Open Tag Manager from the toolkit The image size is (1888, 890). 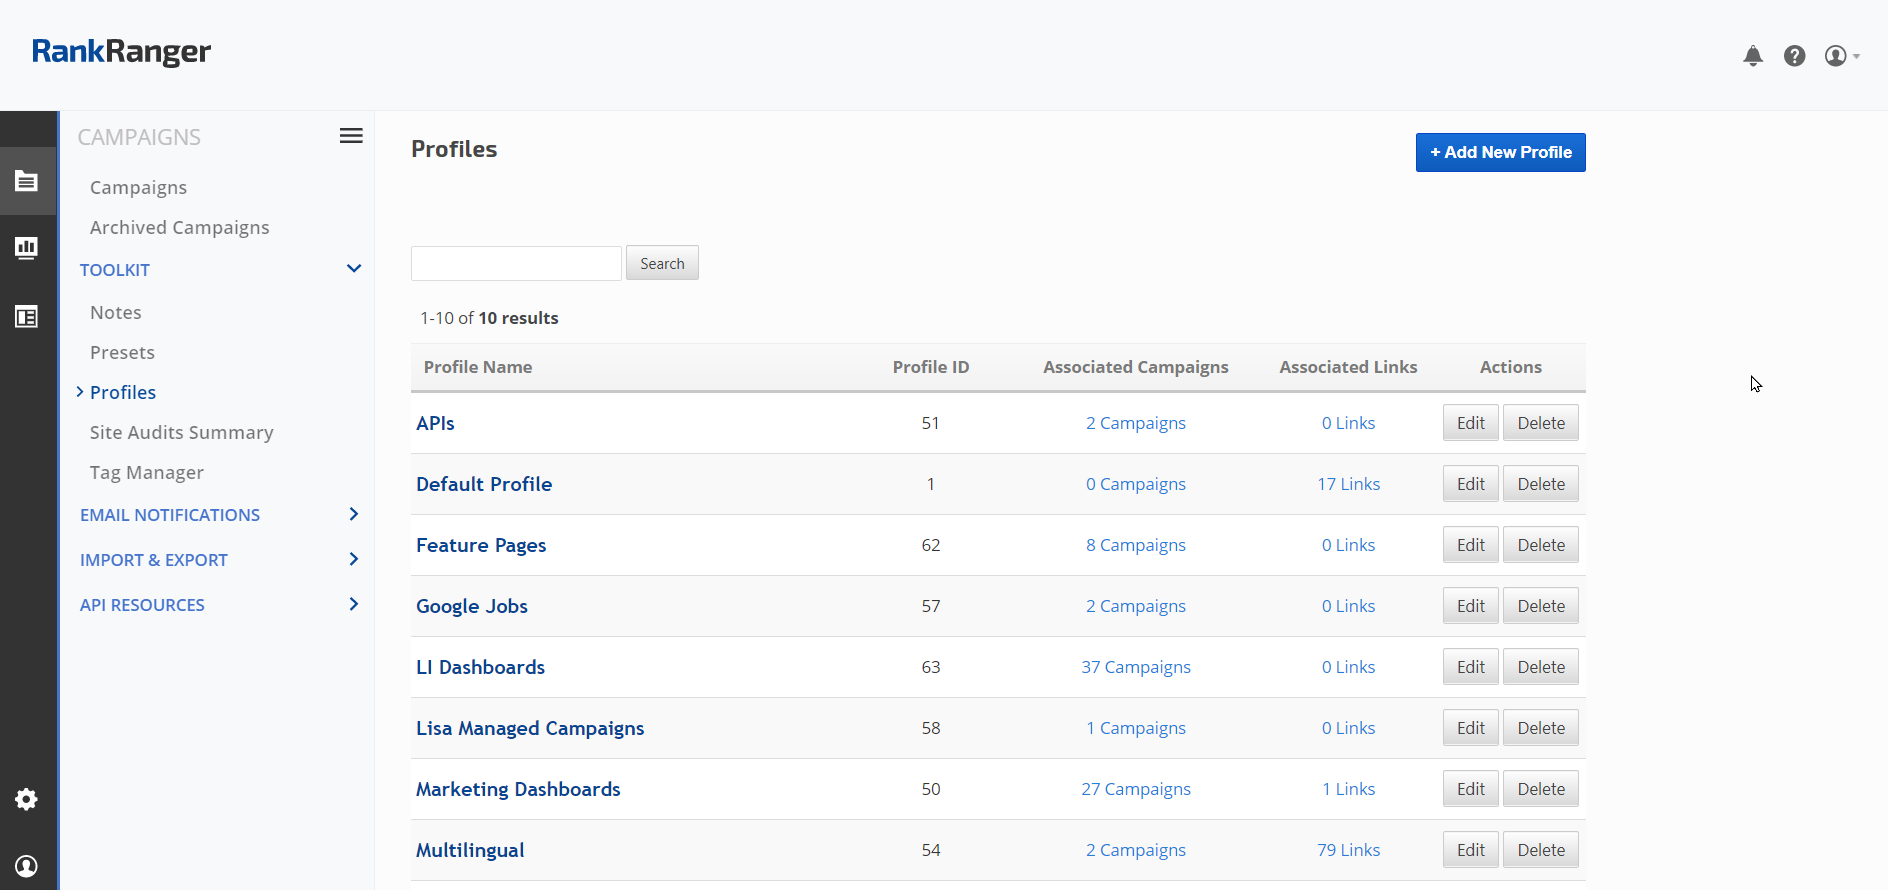tap(146, 472)
